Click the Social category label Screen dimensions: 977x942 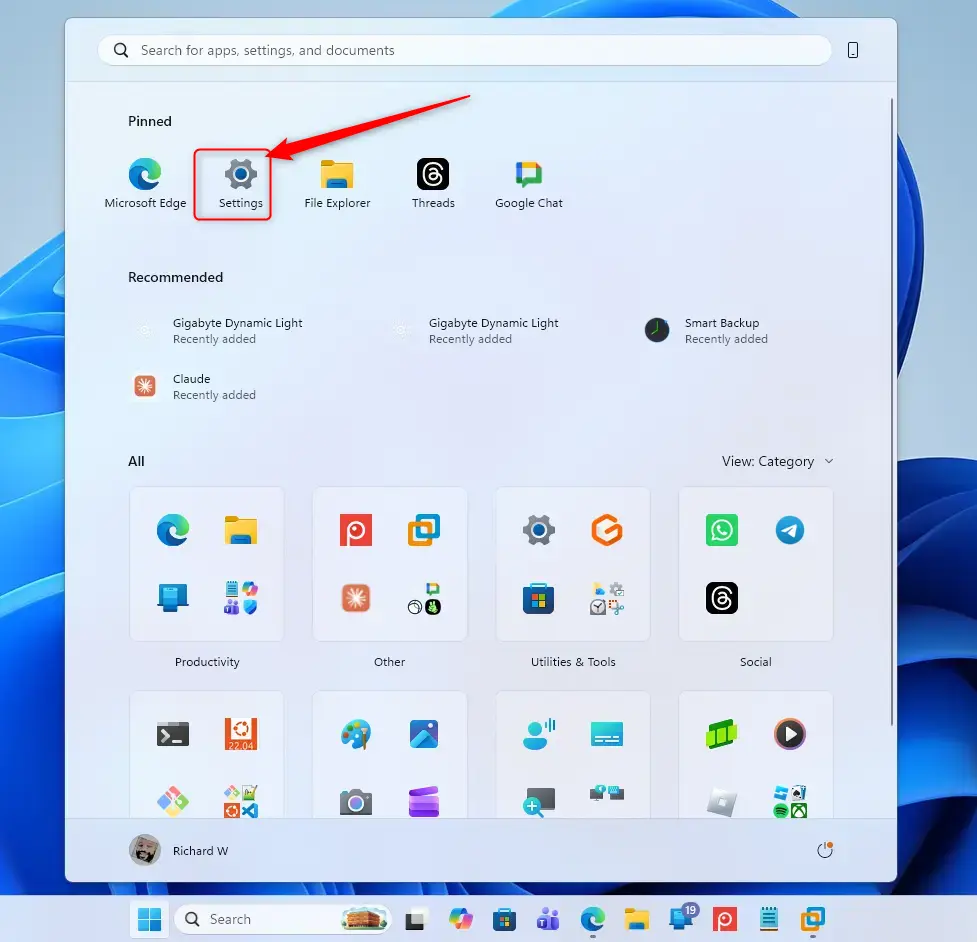(x=755, y=662)
